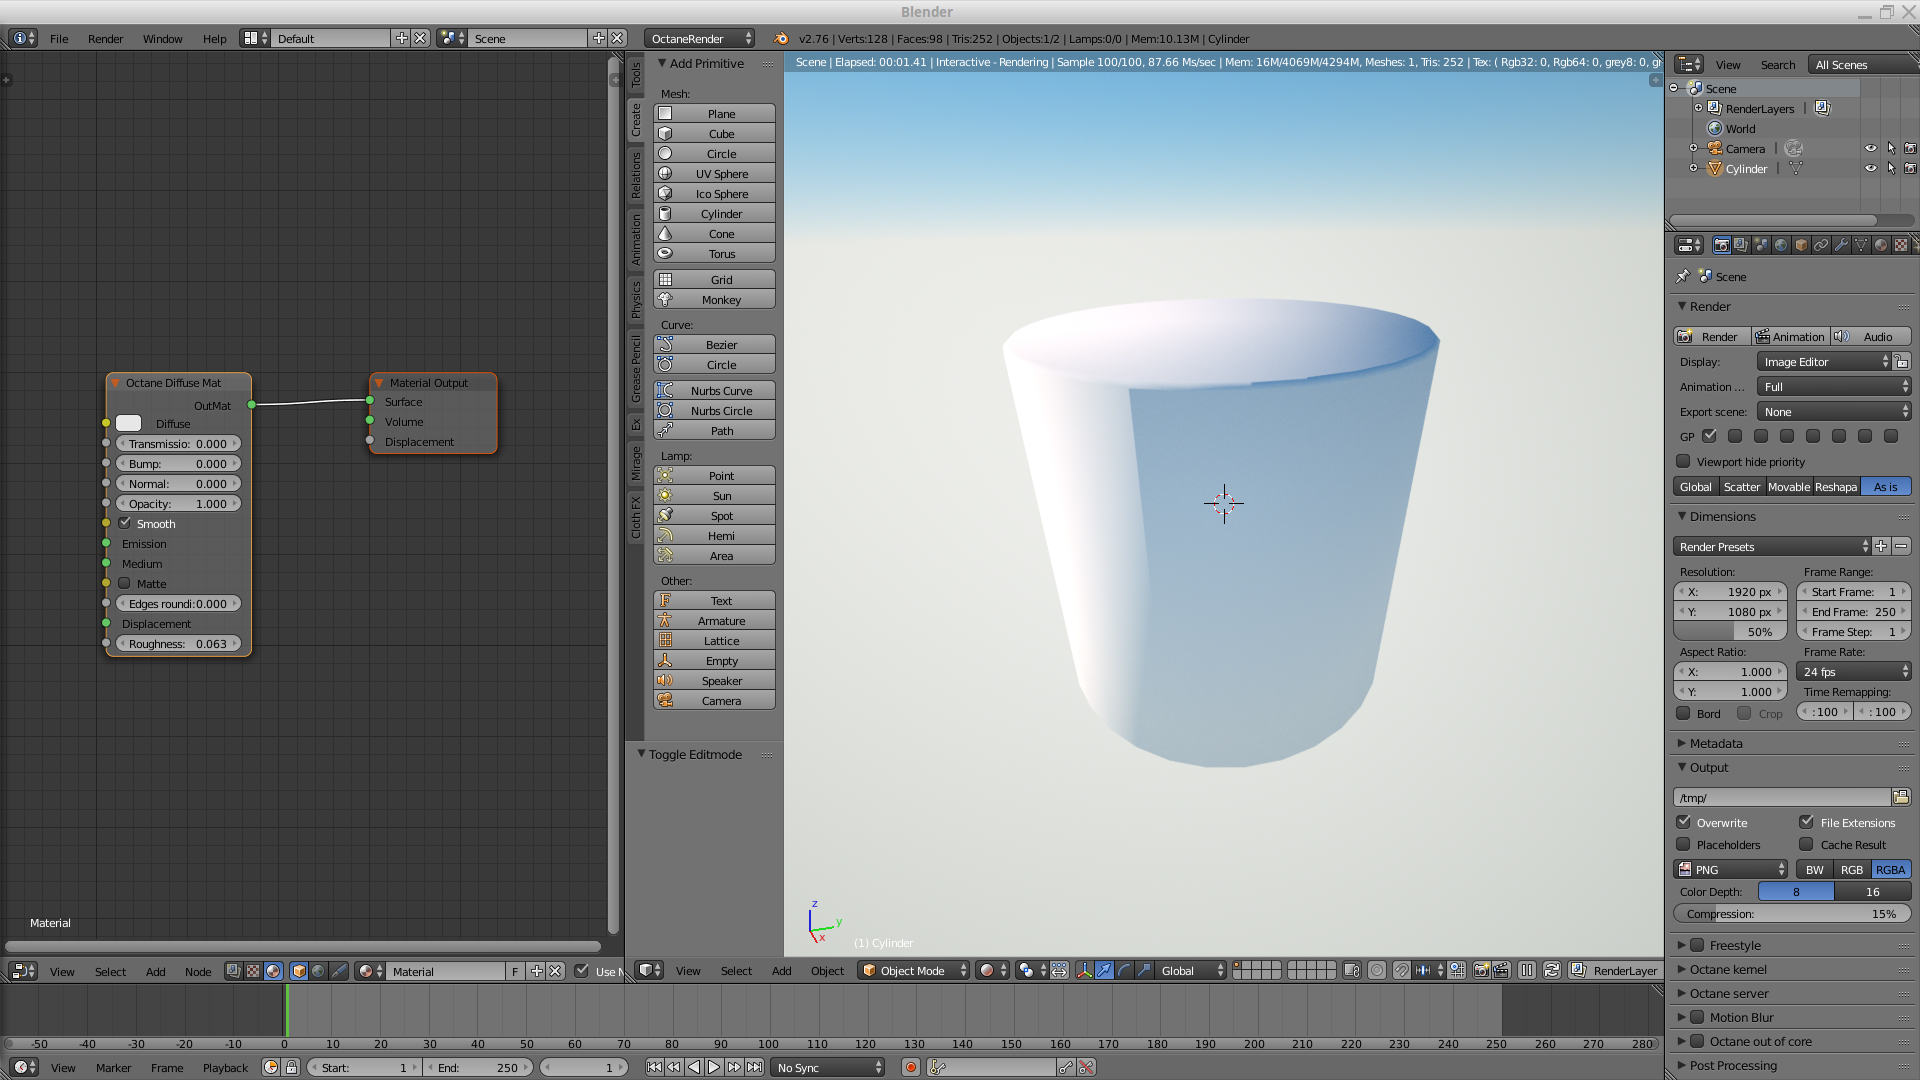Open the Render menu
This screenshot has height=1080, width=1920.
(105, 38)
